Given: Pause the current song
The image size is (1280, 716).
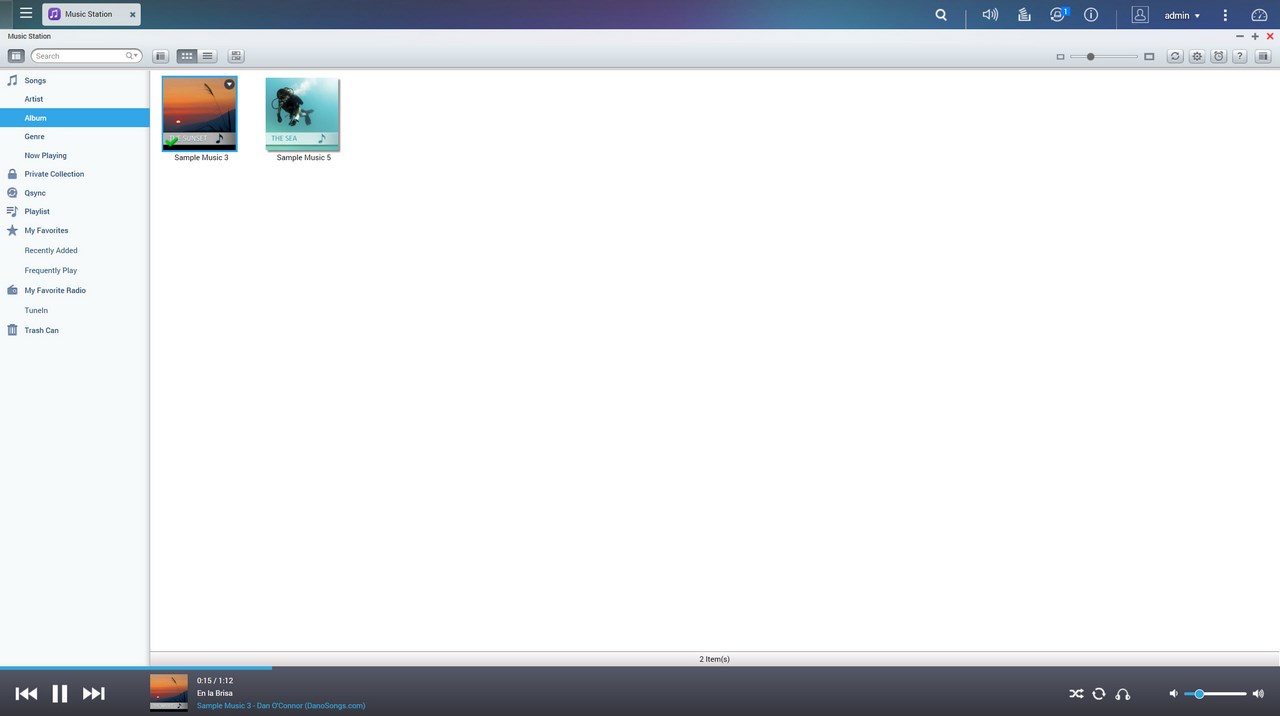Looking at the screenshot, I should 60,693.
